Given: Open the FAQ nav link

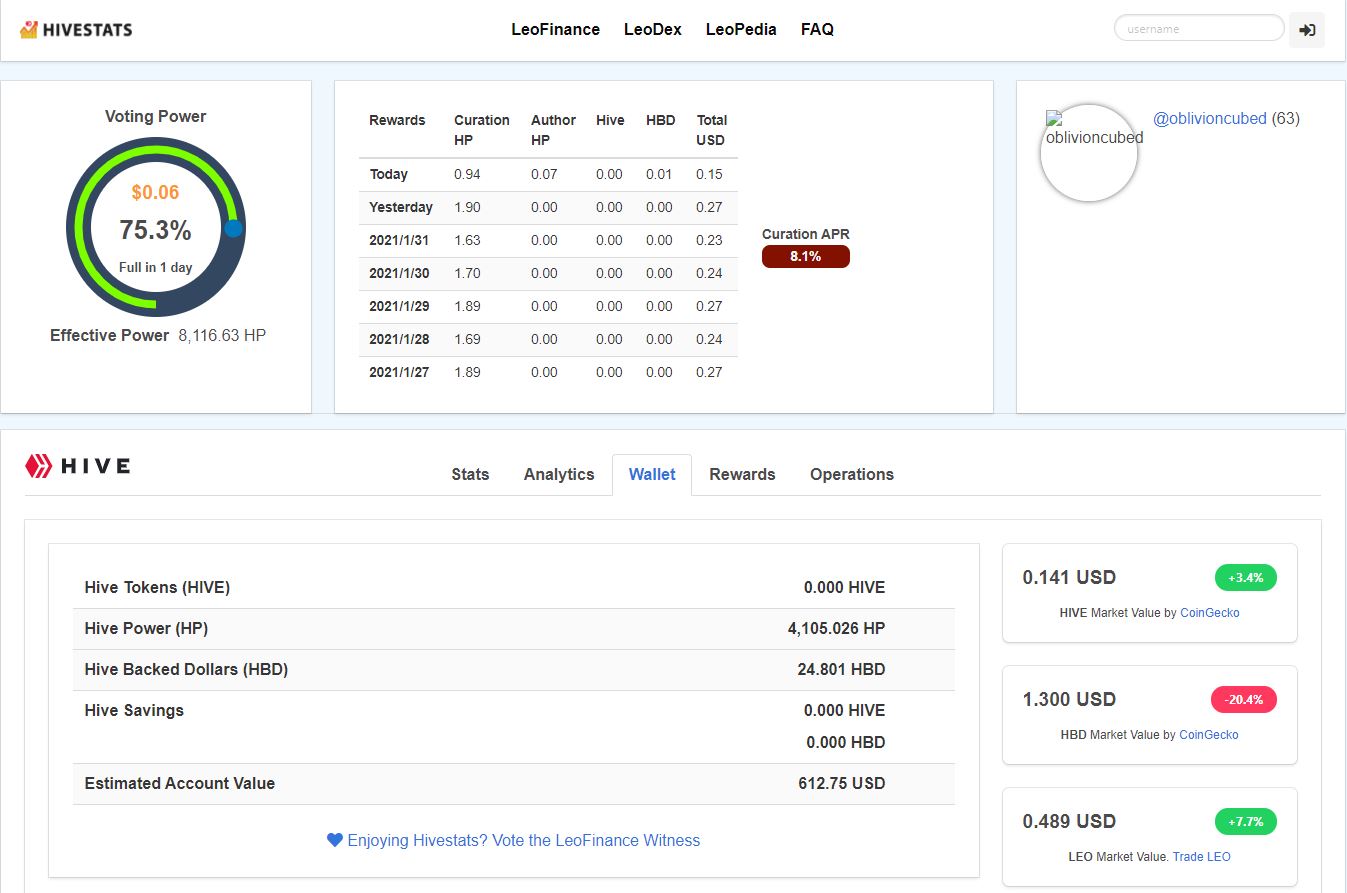Looking at the screenshot, I should click(x=817, y=29).
